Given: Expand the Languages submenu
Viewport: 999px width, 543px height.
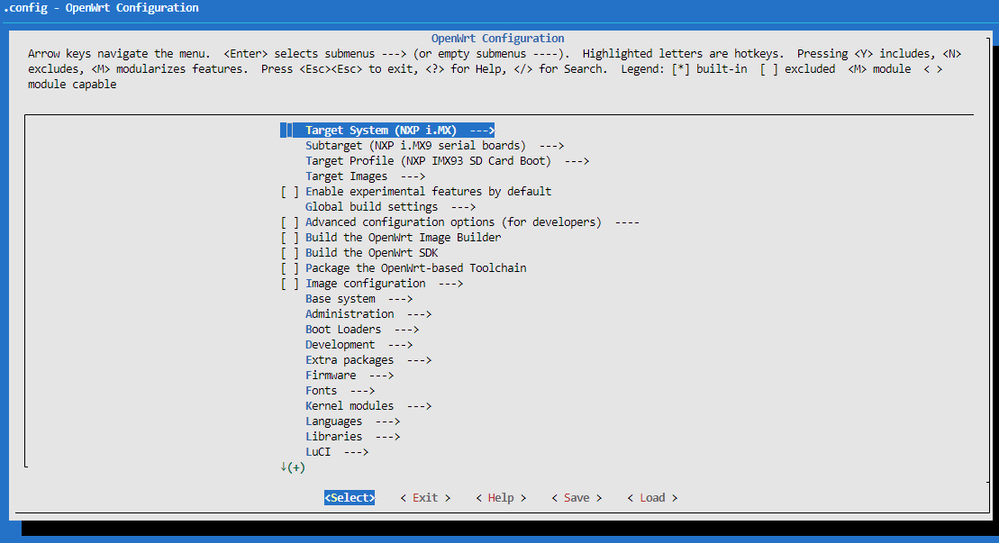Looking at the screenshot, I should [x=352, y=421].
